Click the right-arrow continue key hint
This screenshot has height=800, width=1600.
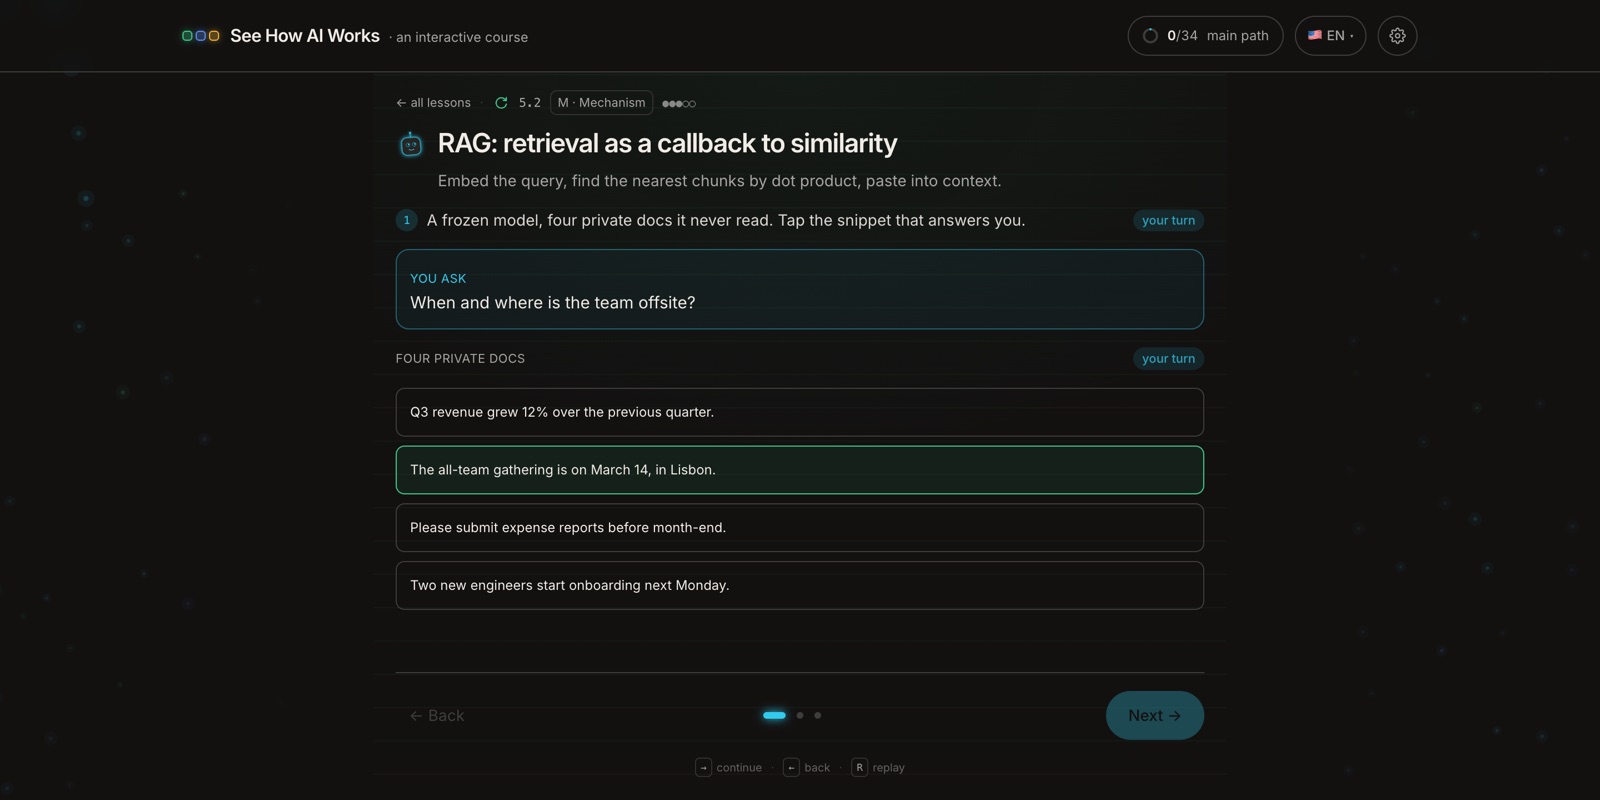pos(703,767)
